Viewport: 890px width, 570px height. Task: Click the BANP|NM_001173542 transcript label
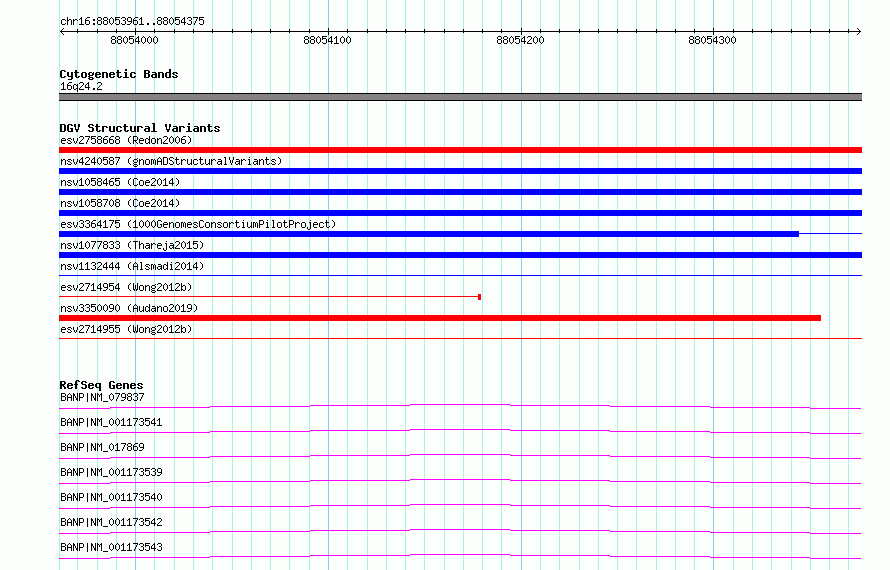(x=111, y=522)
